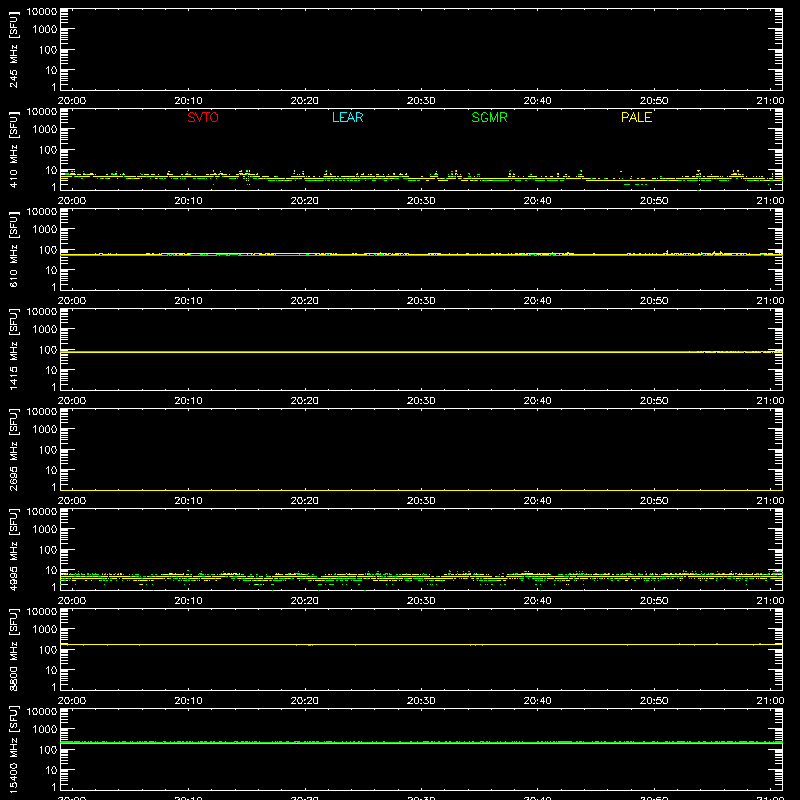Click 20:30 time label under 245 MHz plot
The image size is (800, 800).
(421, 101)
